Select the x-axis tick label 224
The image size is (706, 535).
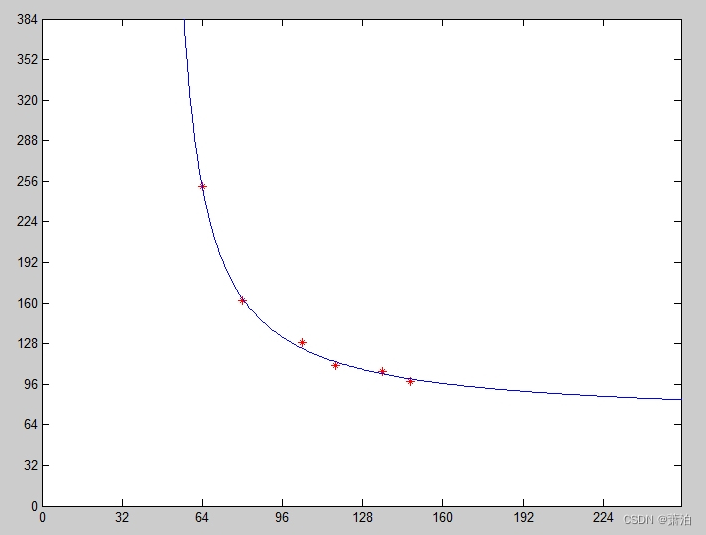(603, 517)
